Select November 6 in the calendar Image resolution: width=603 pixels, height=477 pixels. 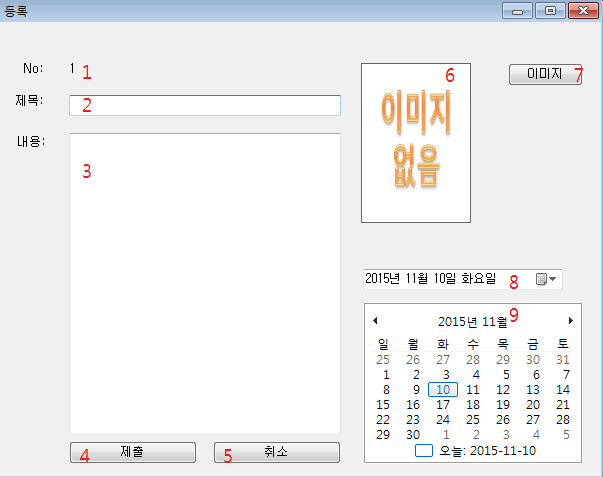[x=536, y=374]
